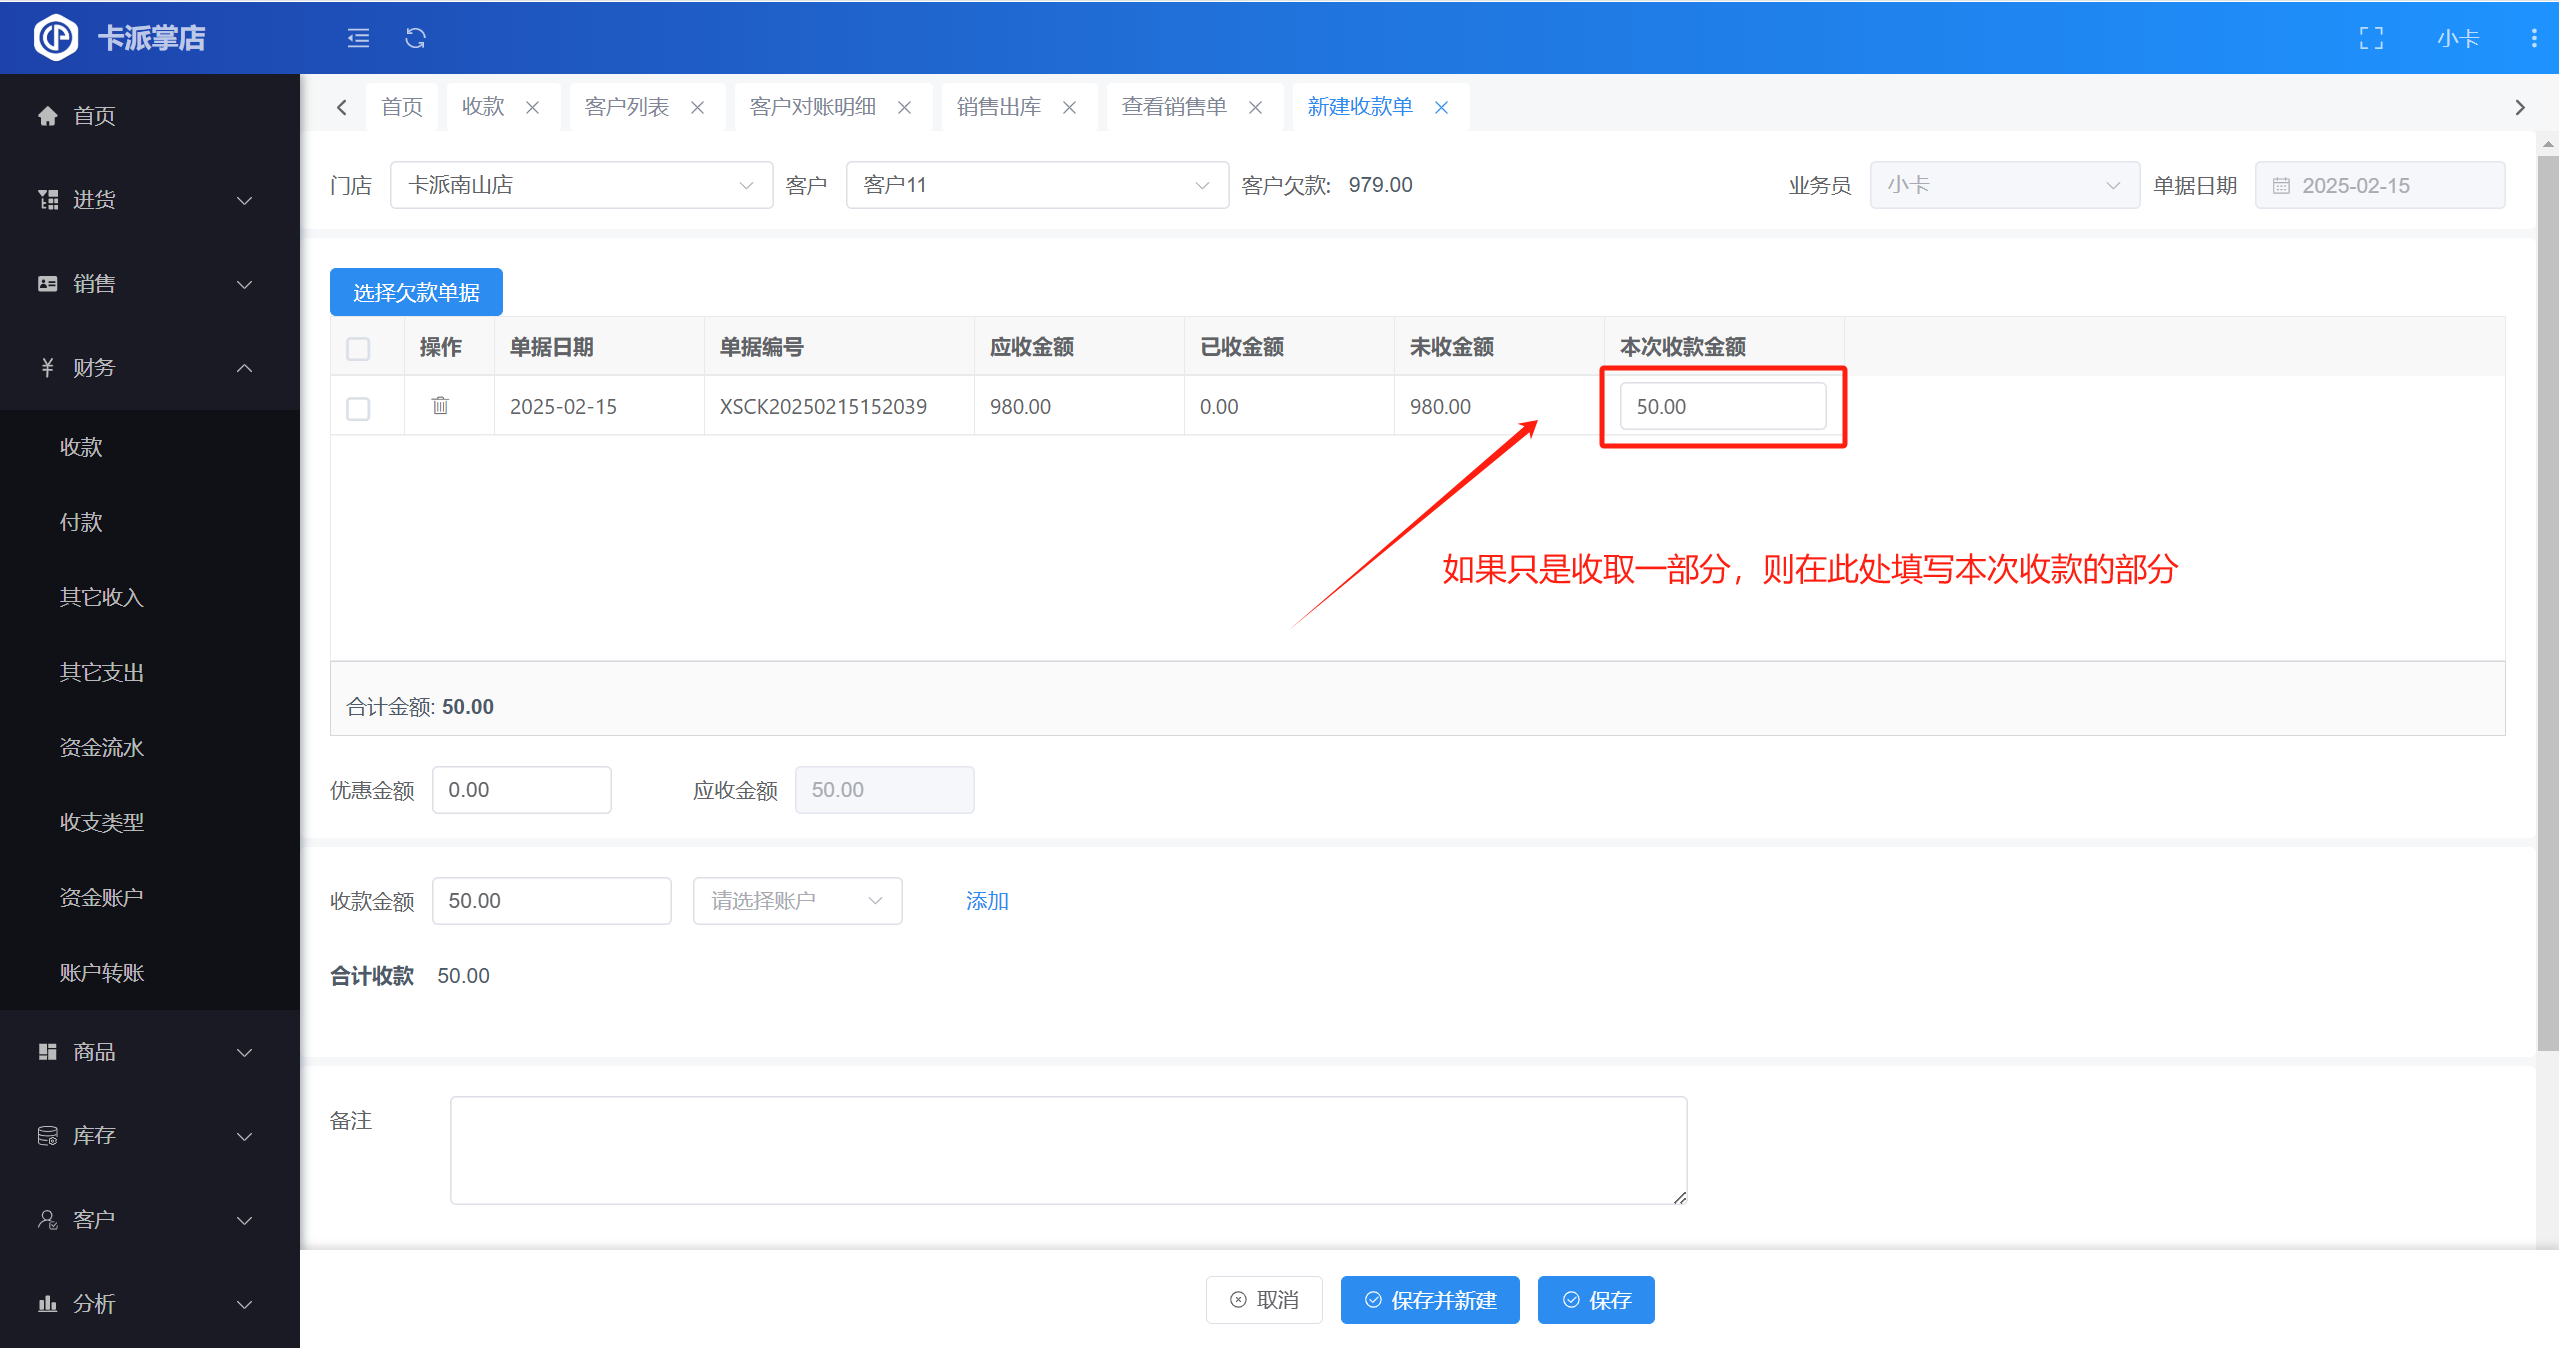Switch to the 客户对账明细 tab
This screenshot has width=2559, height=1348.
(812, 107)
